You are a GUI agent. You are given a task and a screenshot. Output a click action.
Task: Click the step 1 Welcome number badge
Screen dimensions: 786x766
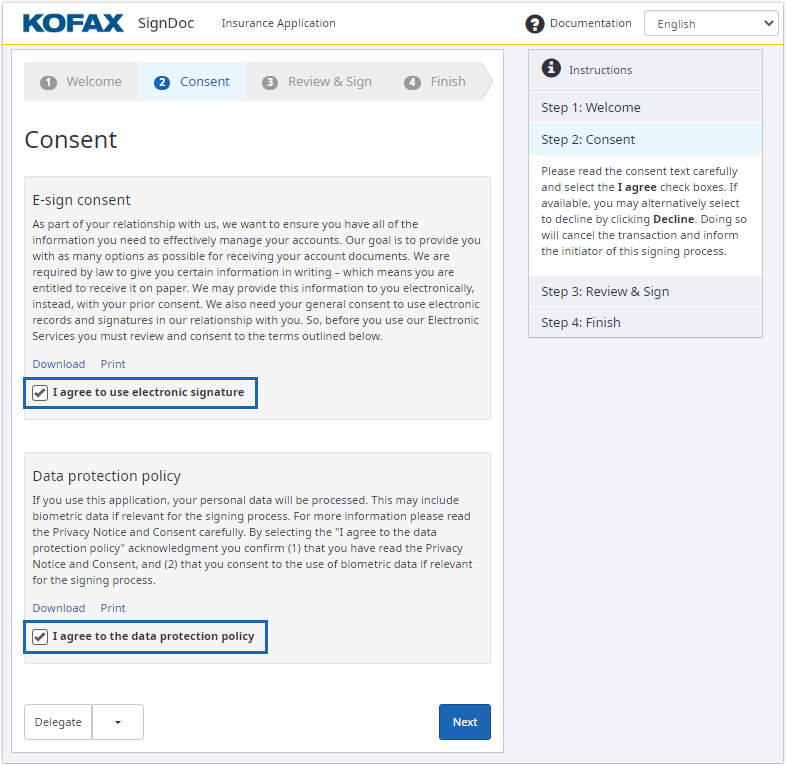tap(48, 83)
